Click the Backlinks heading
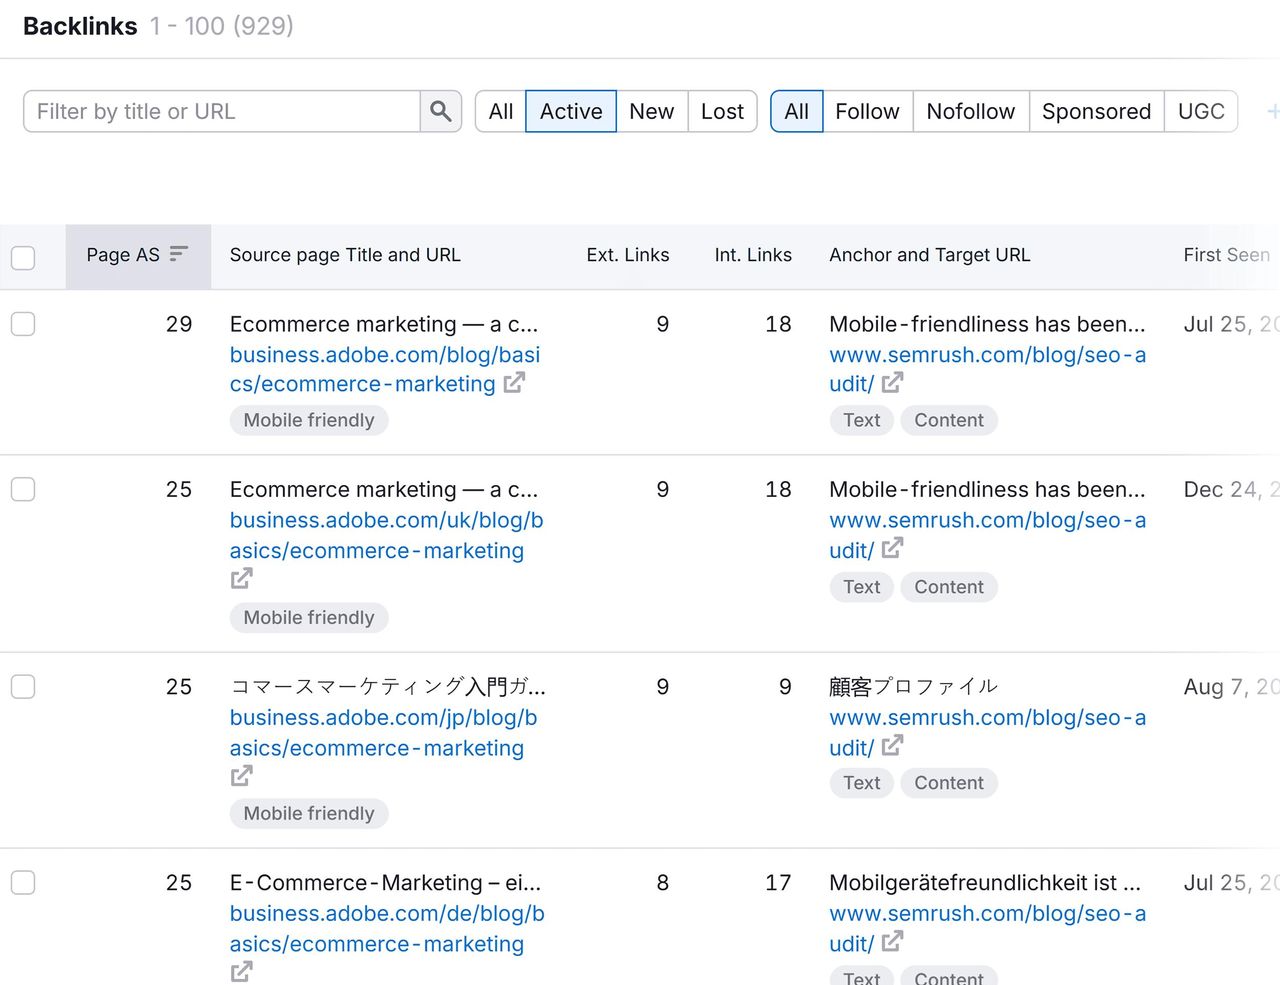This screenshot has width=1280, height=985. click(x=80, y=26)
